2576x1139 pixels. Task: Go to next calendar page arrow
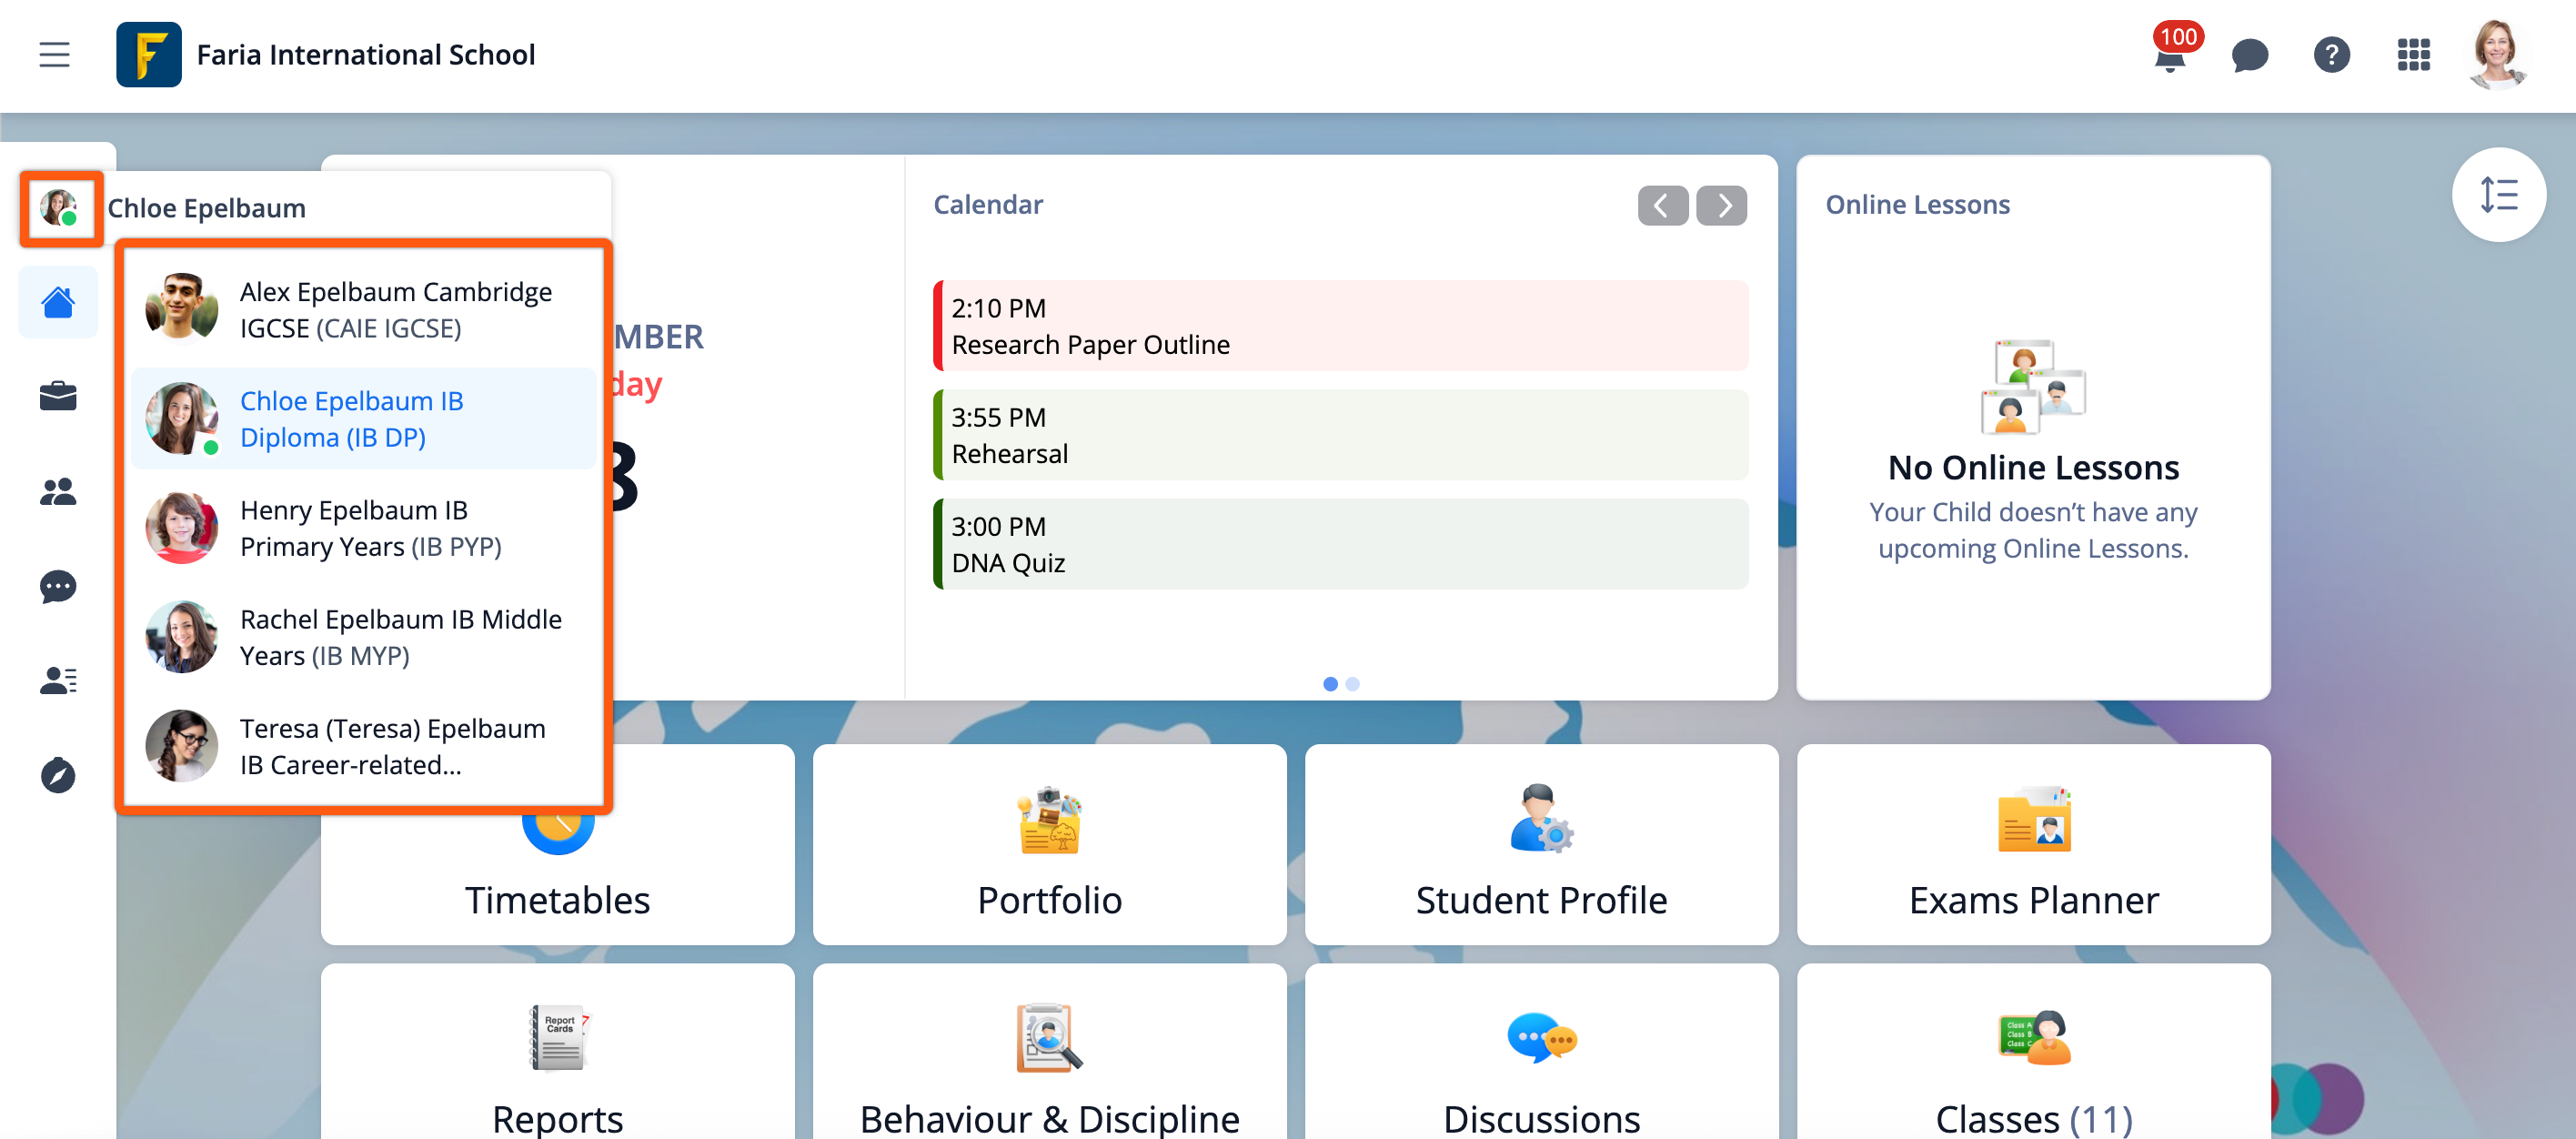[x=1721, y=205]
